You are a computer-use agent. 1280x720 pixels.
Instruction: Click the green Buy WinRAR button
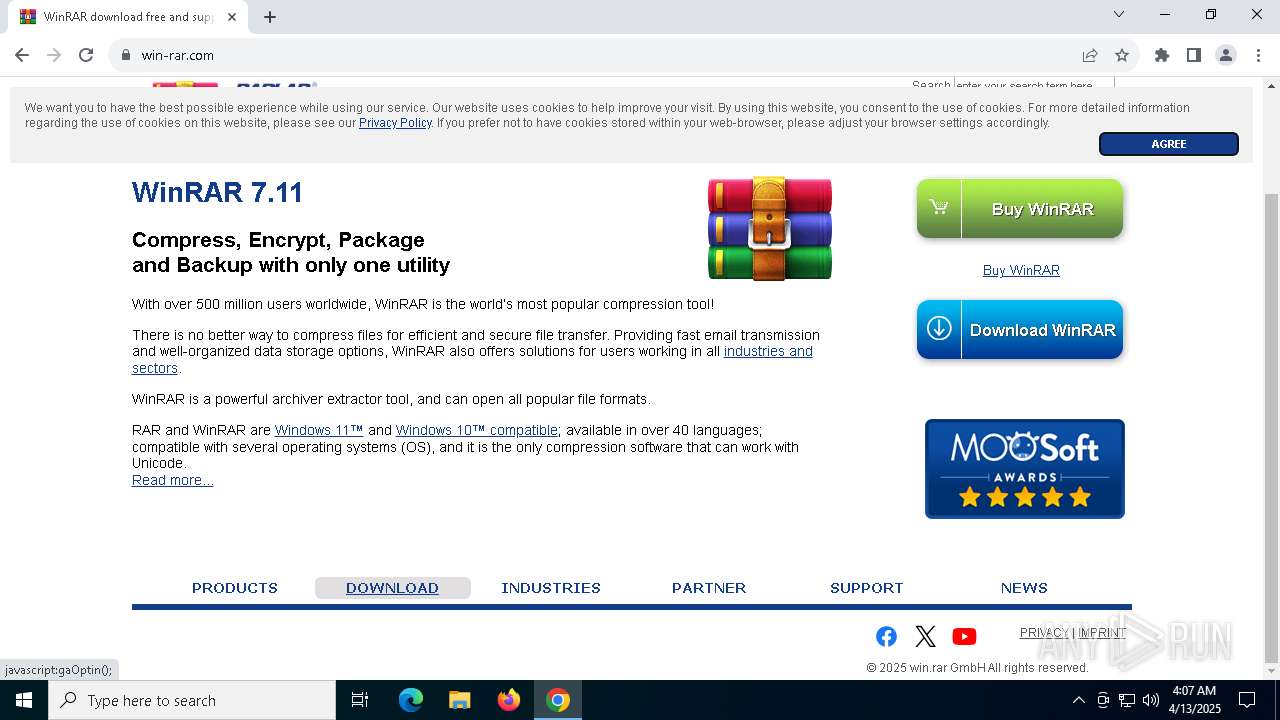click(1020, 209)
